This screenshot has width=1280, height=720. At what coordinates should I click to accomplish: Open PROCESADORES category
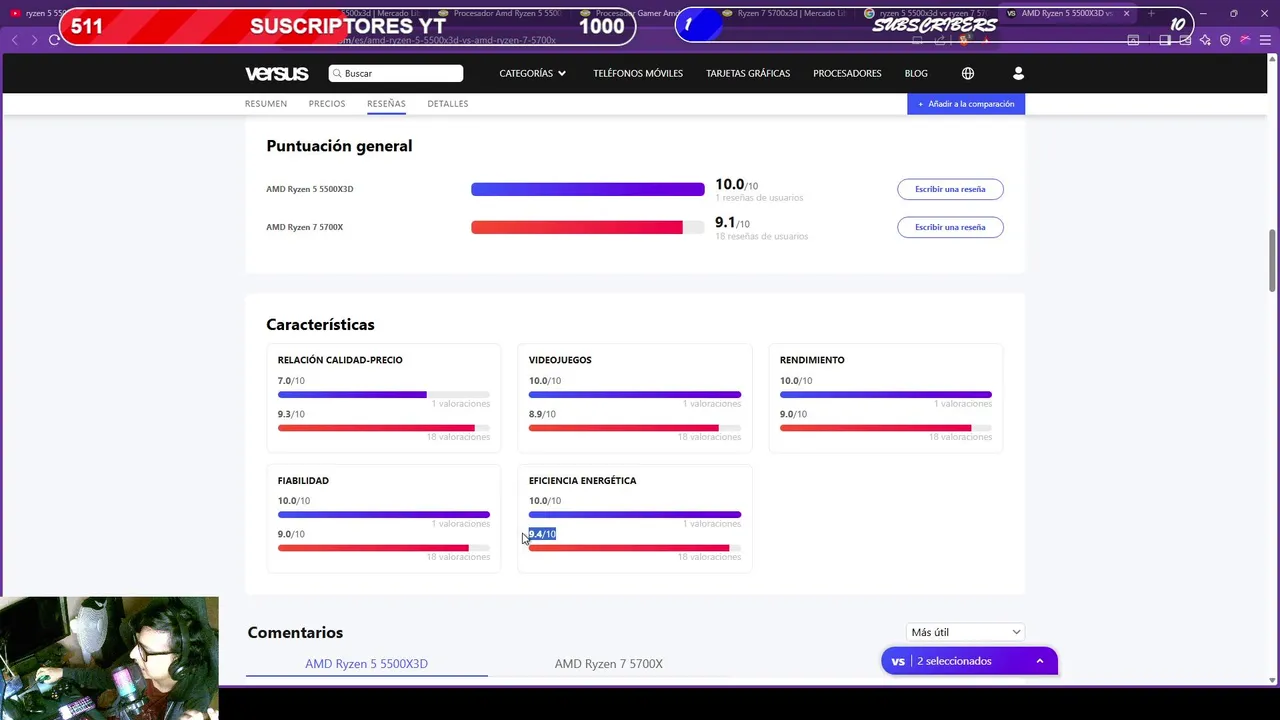pos(847,73)
